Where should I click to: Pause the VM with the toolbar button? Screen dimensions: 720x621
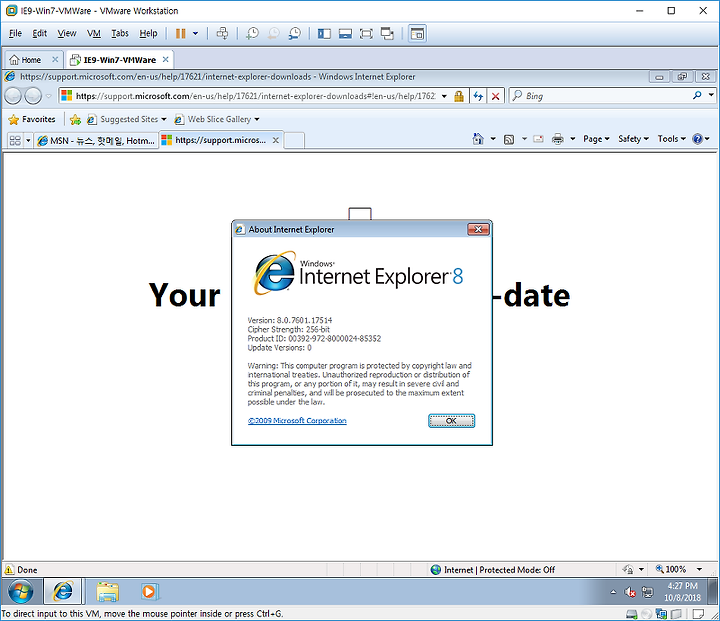pyautogui.click(x=180, y=34)
